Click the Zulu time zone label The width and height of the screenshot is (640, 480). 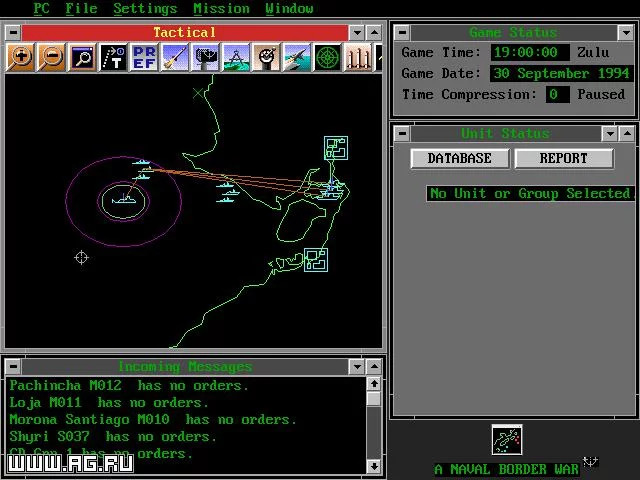tap(593, 52)
